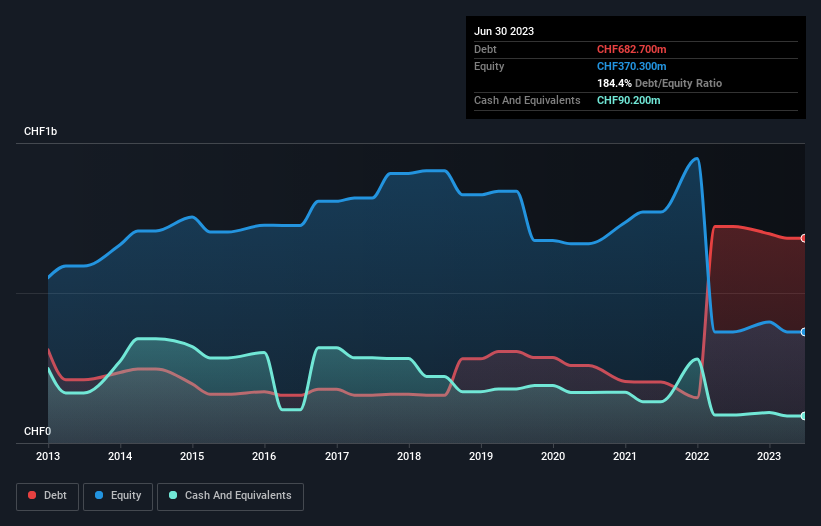The width and height of the screenshot is (821, 526).
Task: Click the 2023 x-axis label
Action: coord(769,456)
